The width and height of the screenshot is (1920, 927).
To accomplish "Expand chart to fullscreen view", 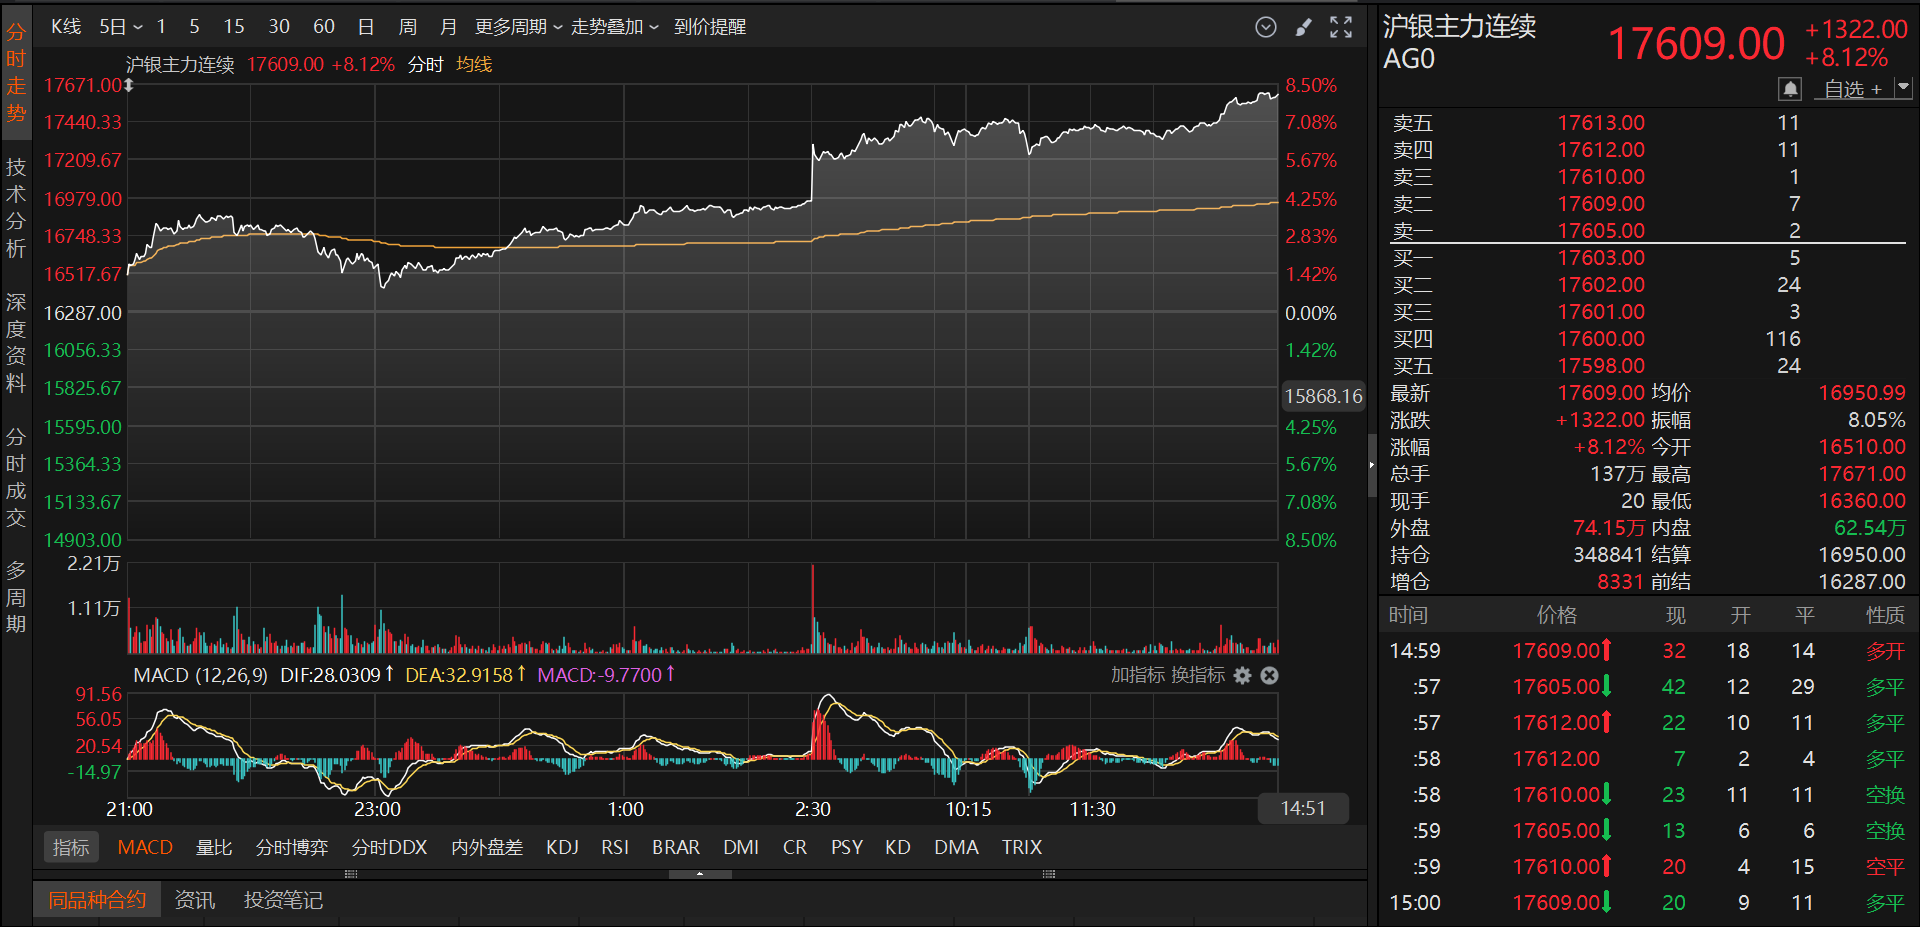I will click(x=1341, y=27).
